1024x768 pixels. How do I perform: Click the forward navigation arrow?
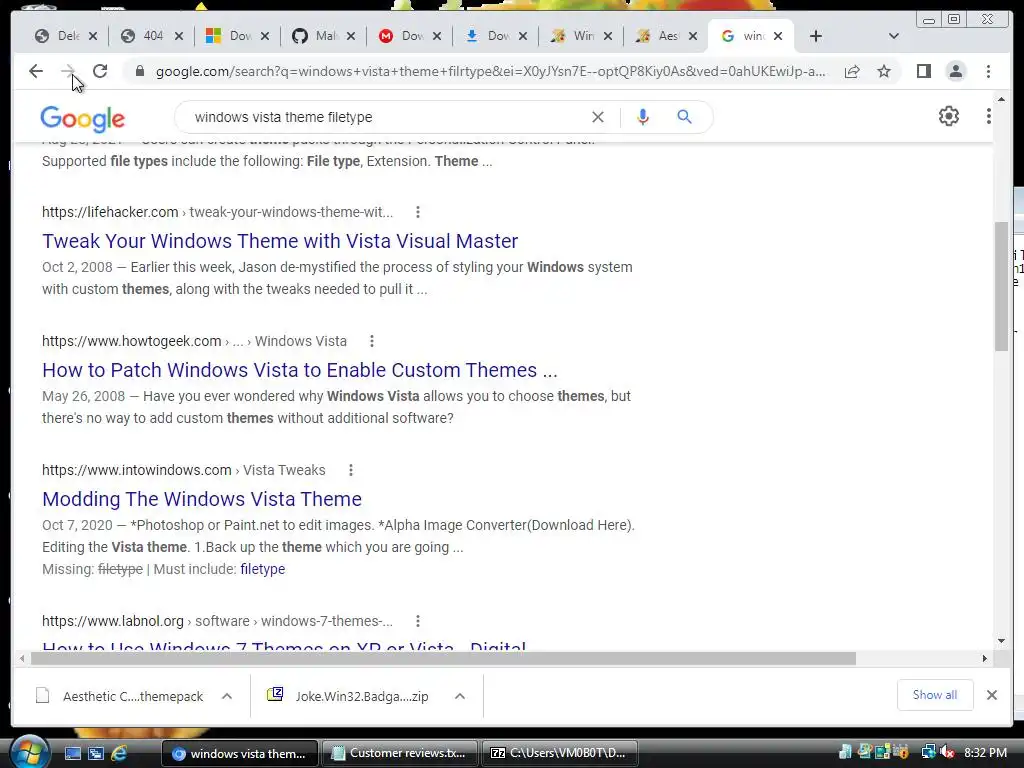click(68, 71)
